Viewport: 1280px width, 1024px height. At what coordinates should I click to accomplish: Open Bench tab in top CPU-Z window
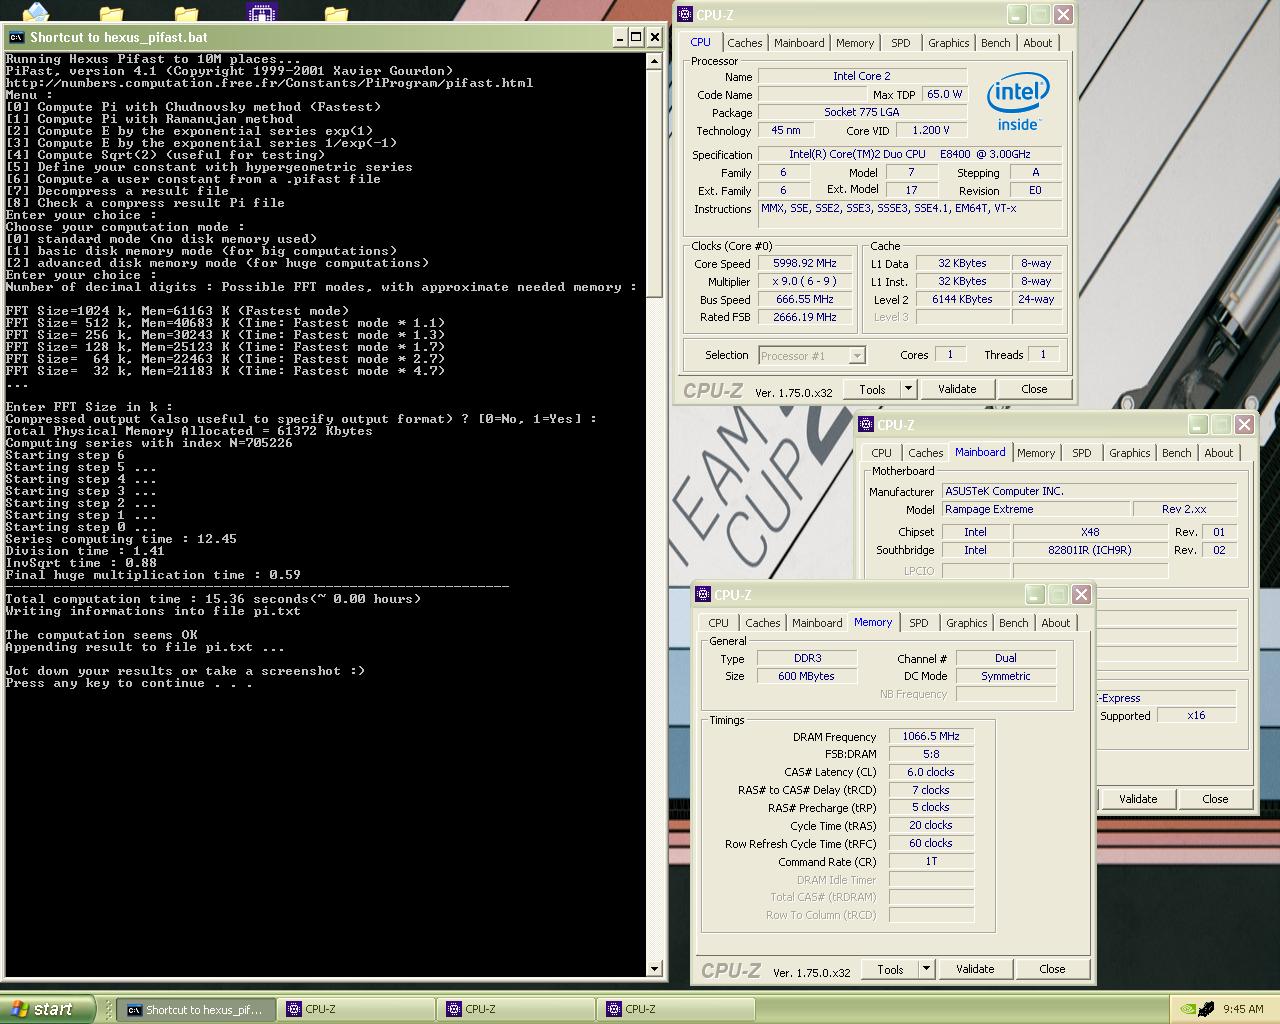click(x=995, y=43)
